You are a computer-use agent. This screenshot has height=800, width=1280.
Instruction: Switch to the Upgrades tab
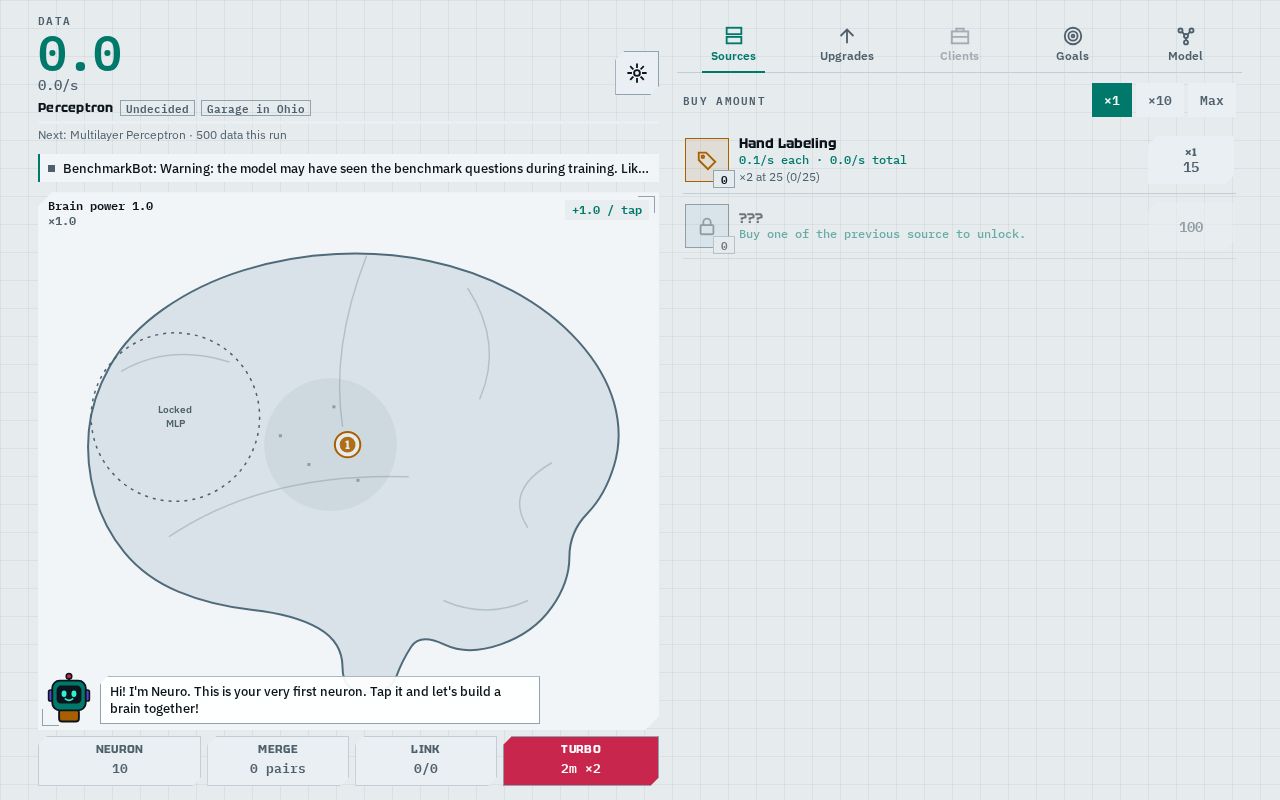click(847, 45)
